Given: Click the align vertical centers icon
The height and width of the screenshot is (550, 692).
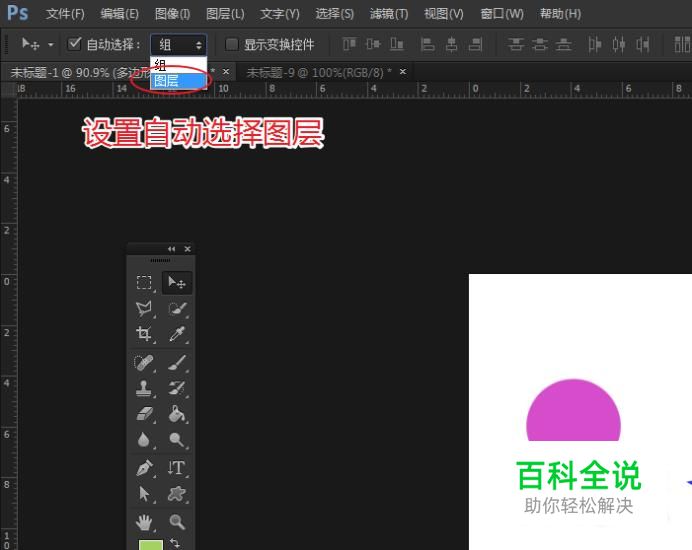Looking at the screenshot, I should 373,44.
